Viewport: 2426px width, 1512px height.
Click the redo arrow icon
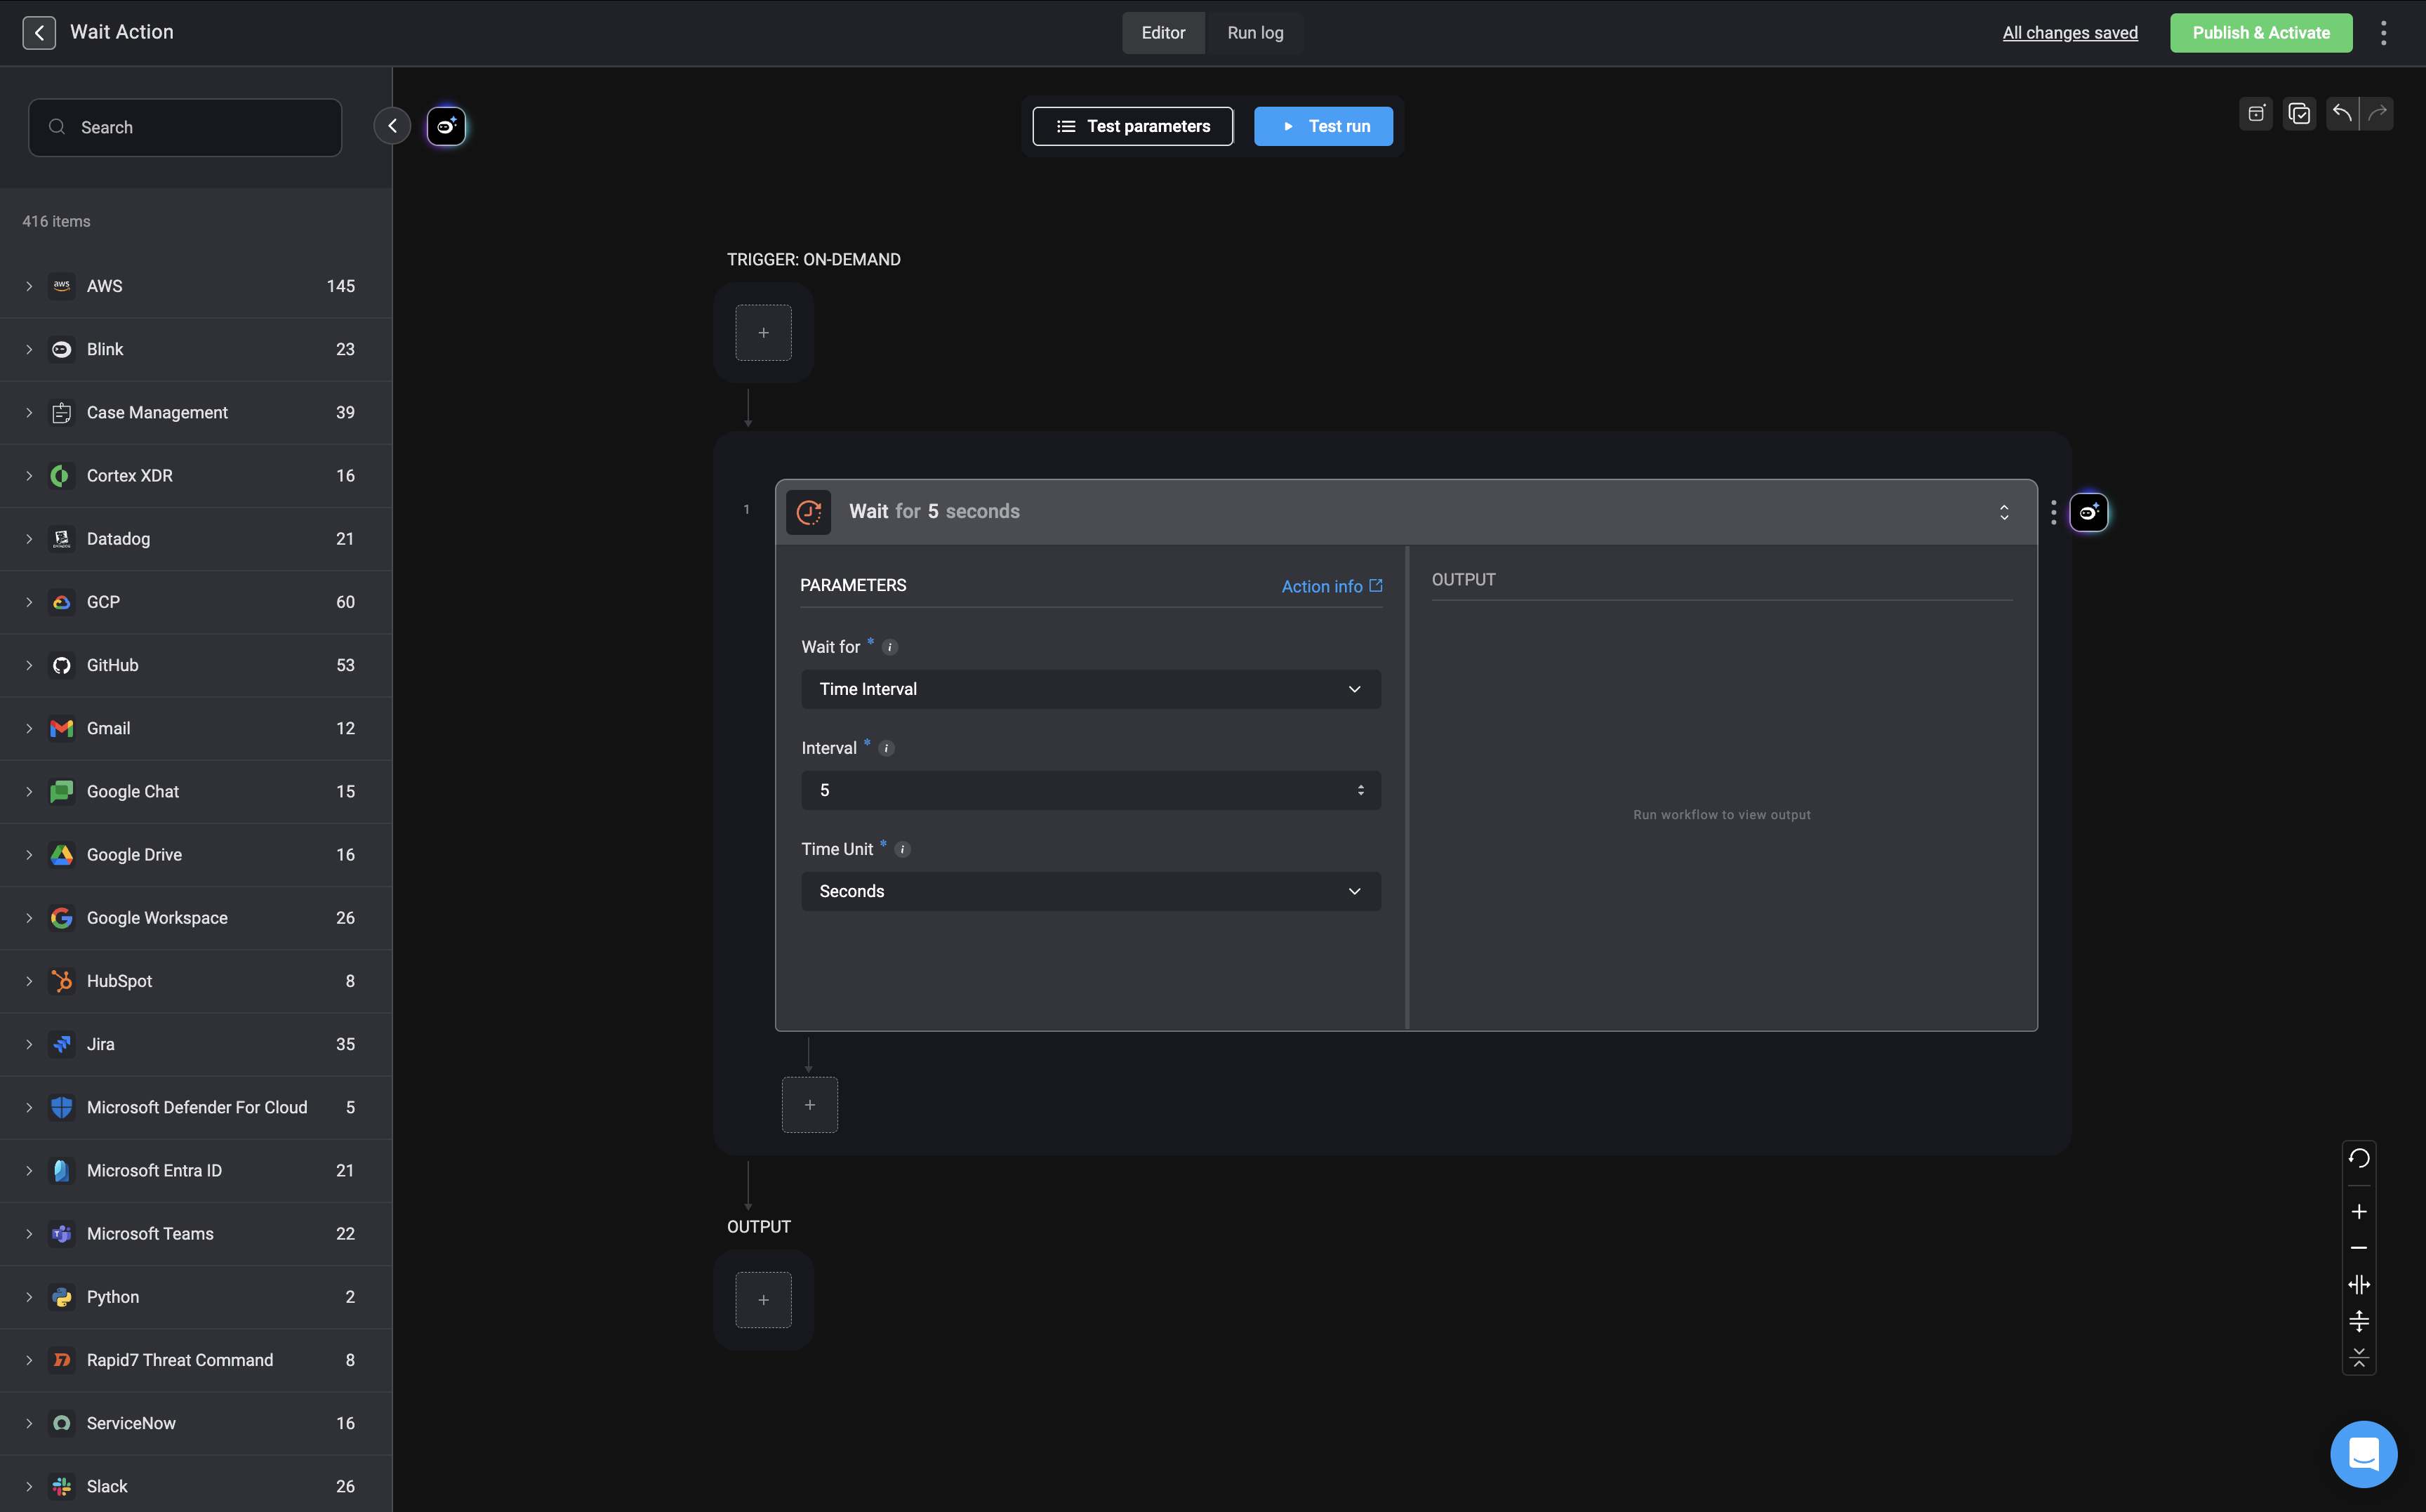click(2378, 113)
